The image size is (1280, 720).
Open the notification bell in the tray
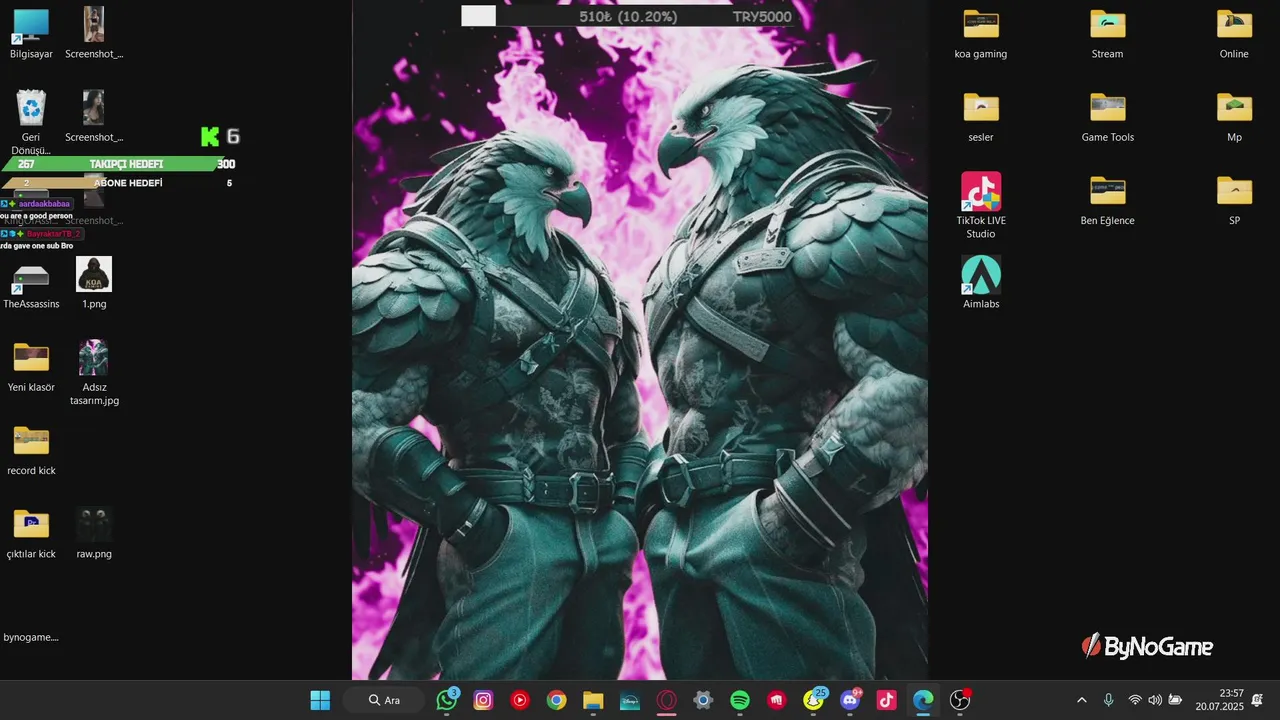point(1257,700)
